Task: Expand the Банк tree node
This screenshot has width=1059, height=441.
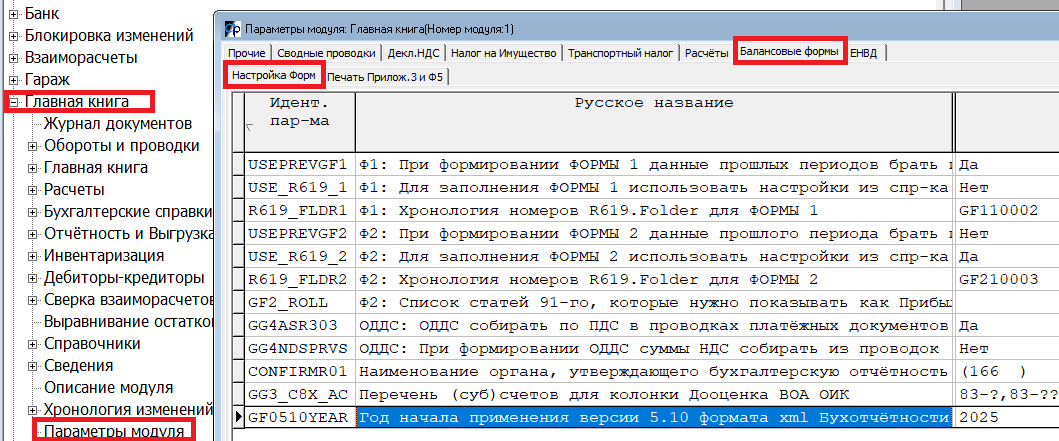Action: [x=14, y=14]
